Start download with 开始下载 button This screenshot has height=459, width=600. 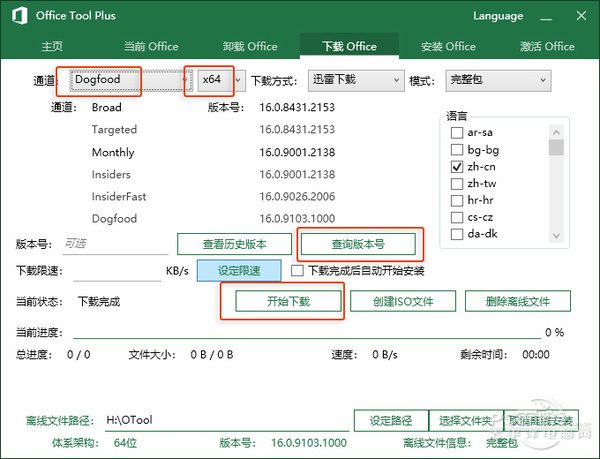point(288,301)
